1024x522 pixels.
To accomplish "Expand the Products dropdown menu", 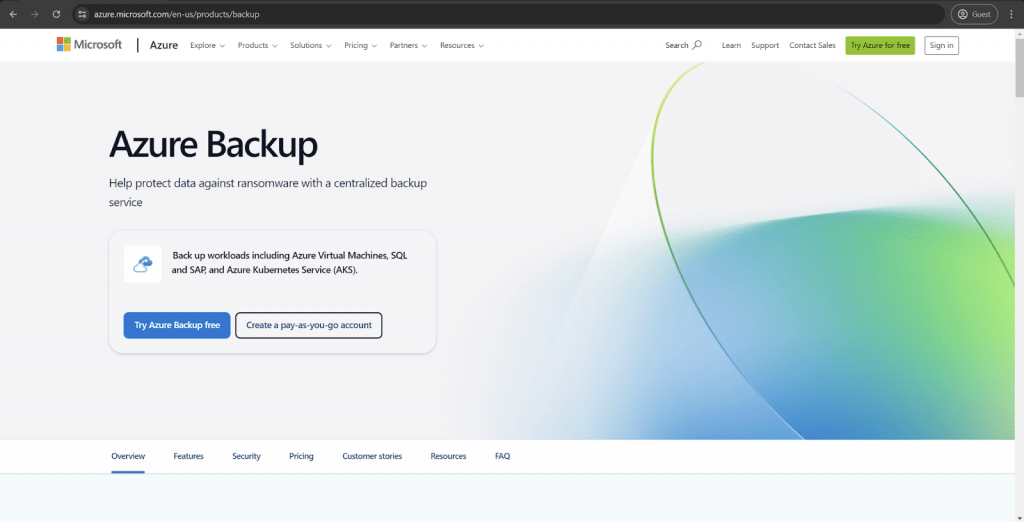I will [x=257, y=45].
